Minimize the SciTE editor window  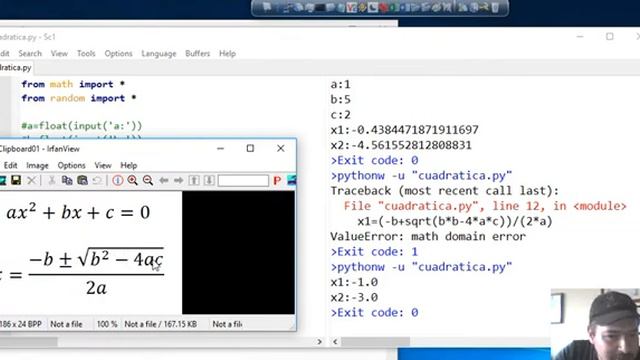click(580, 37)
